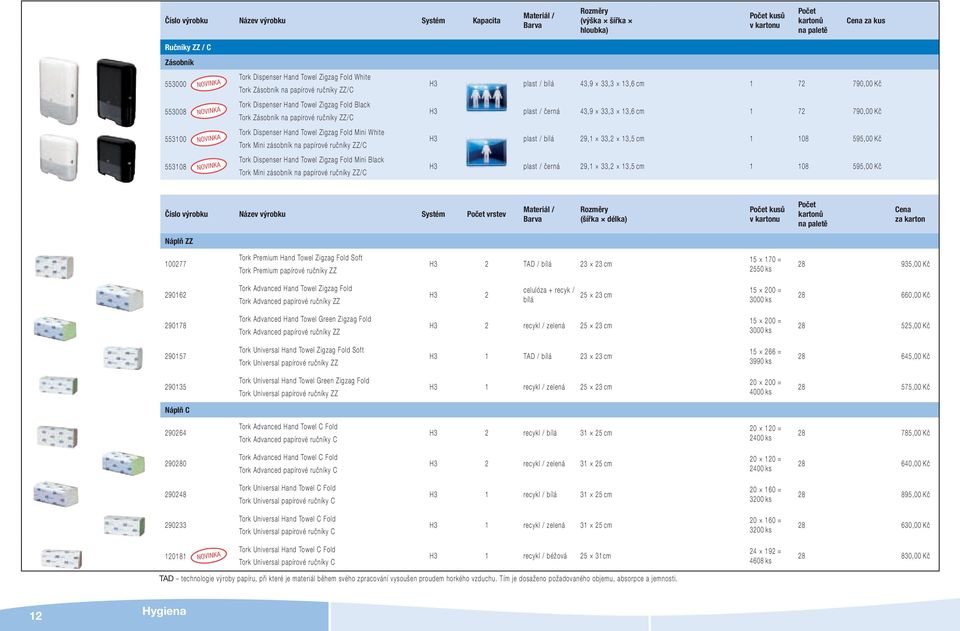960x631 pixels.
Task: Select the mini white dispenser image
Action: click(x=59, y=157)
